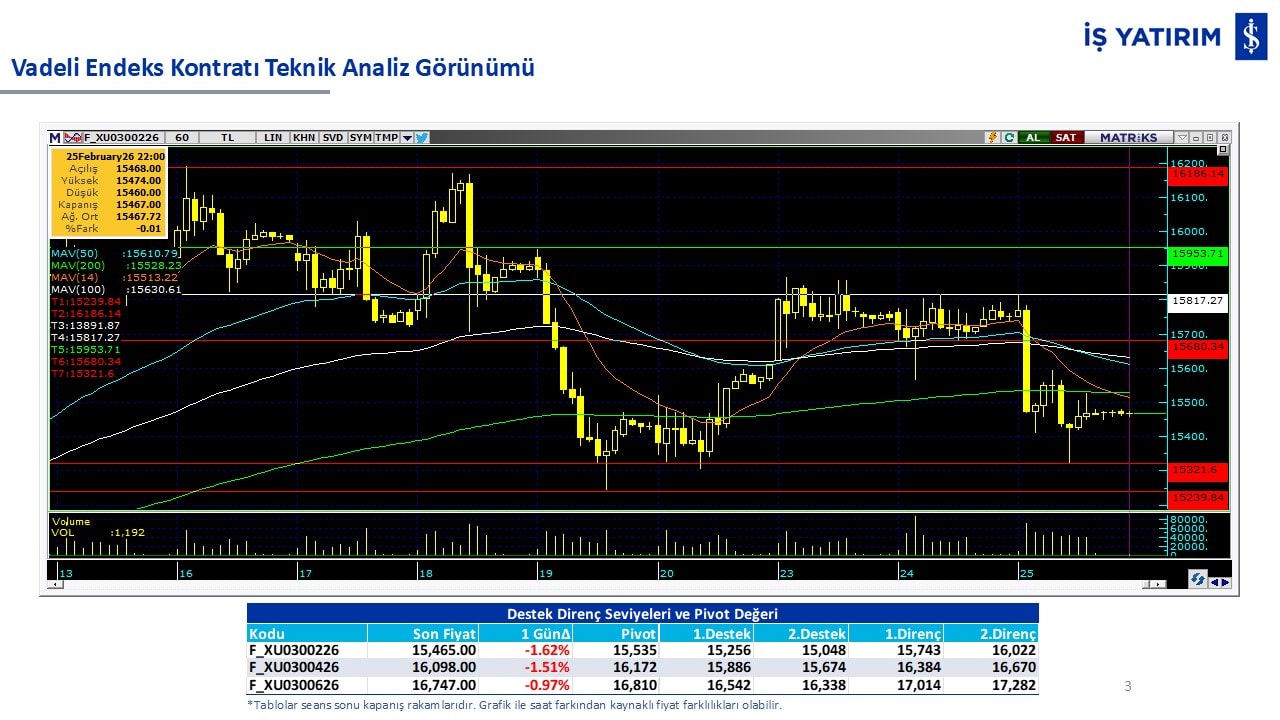Viewport: 1280px width, 720px height.
Task: Open the chart type icon beside symbol
Action: [x=72, y=138]
